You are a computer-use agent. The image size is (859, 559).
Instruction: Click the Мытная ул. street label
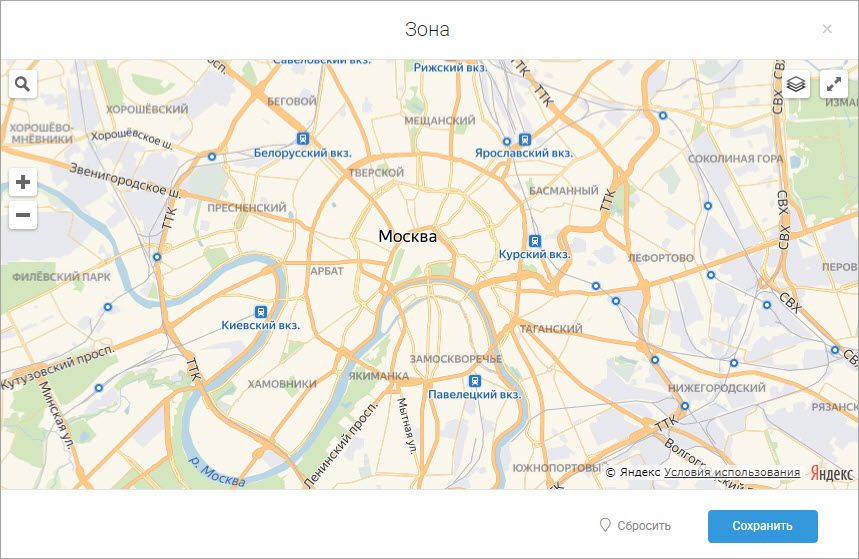coord(406,425)
